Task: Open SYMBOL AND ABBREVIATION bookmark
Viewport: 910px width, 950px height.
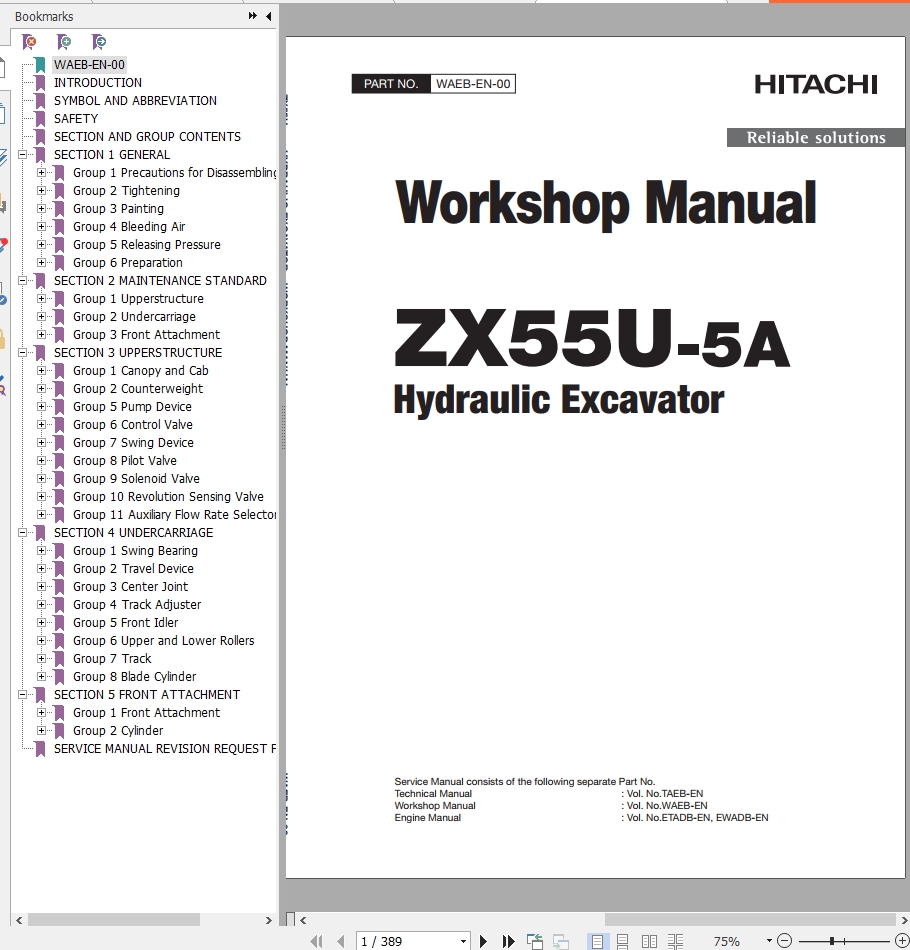Action: click(135, 101)
